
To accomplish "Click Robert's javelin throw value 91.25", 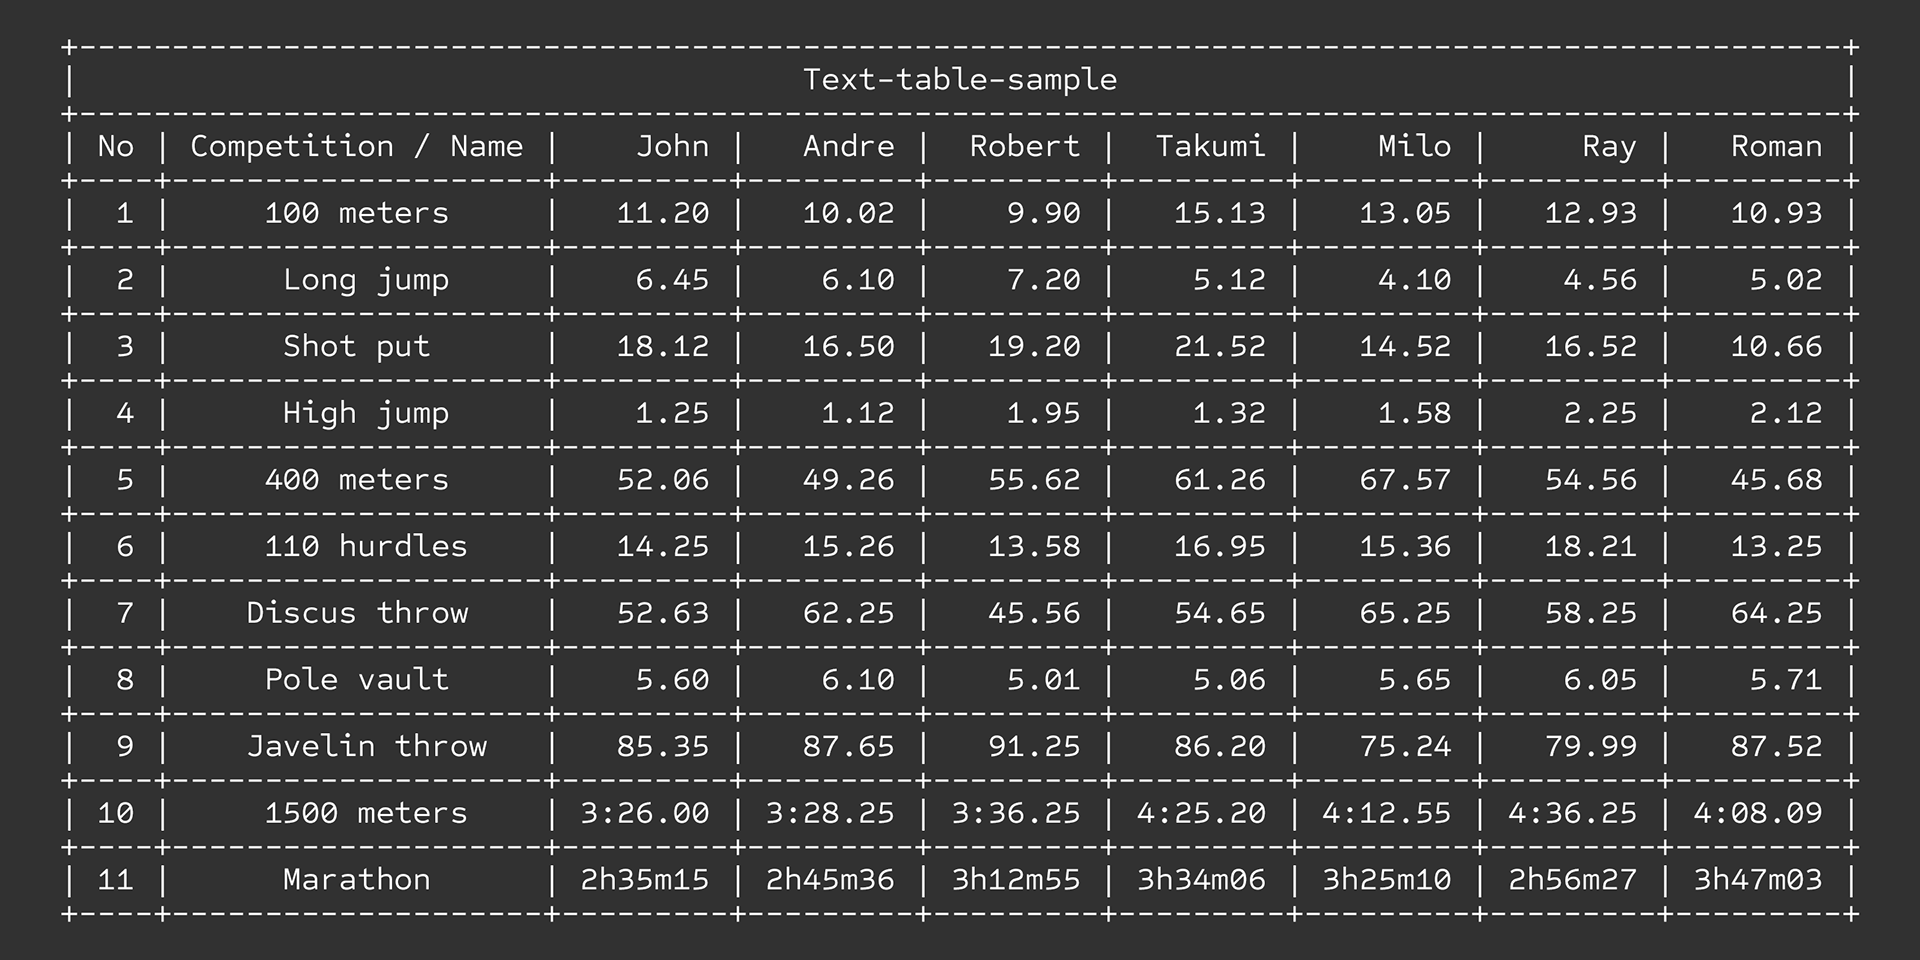I will click(x=1034, y=747).
